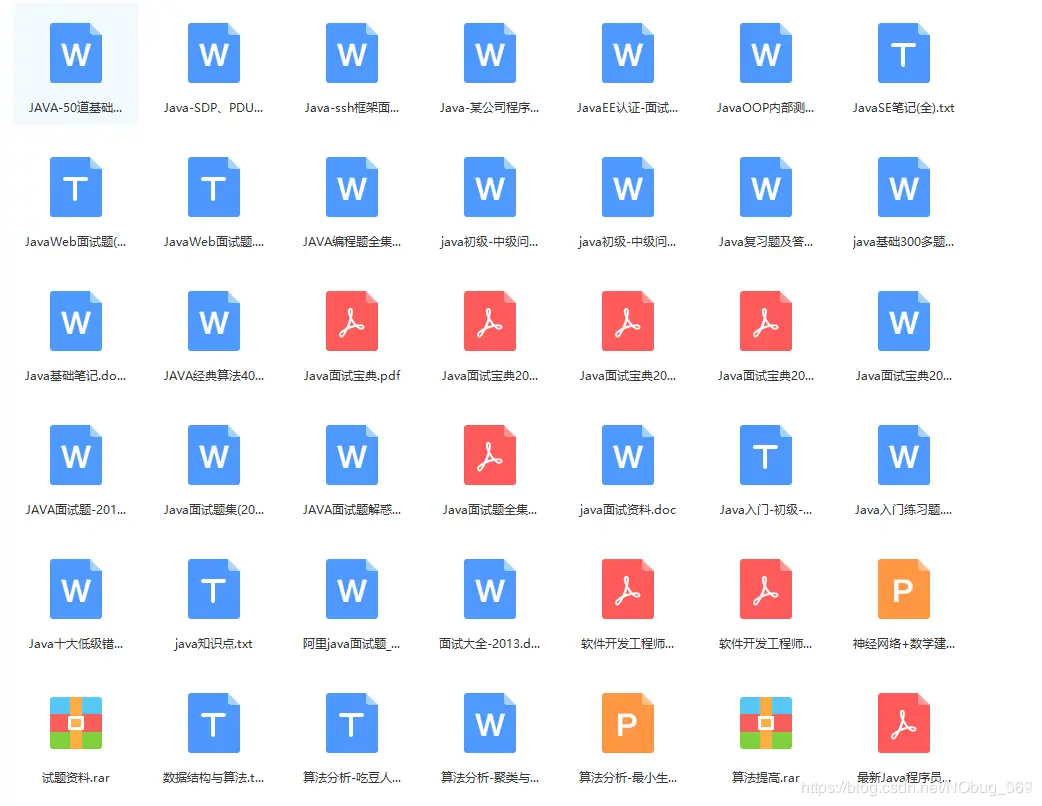
Task: Open the Java-SDP、PDU Word document
Action: click(213, 53)
